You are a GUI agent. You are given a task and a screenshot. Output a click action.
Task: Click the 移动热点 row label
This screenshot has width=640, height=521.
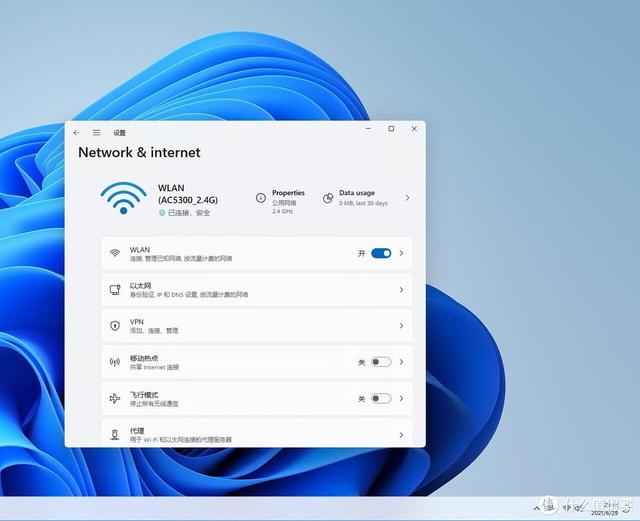144,358
